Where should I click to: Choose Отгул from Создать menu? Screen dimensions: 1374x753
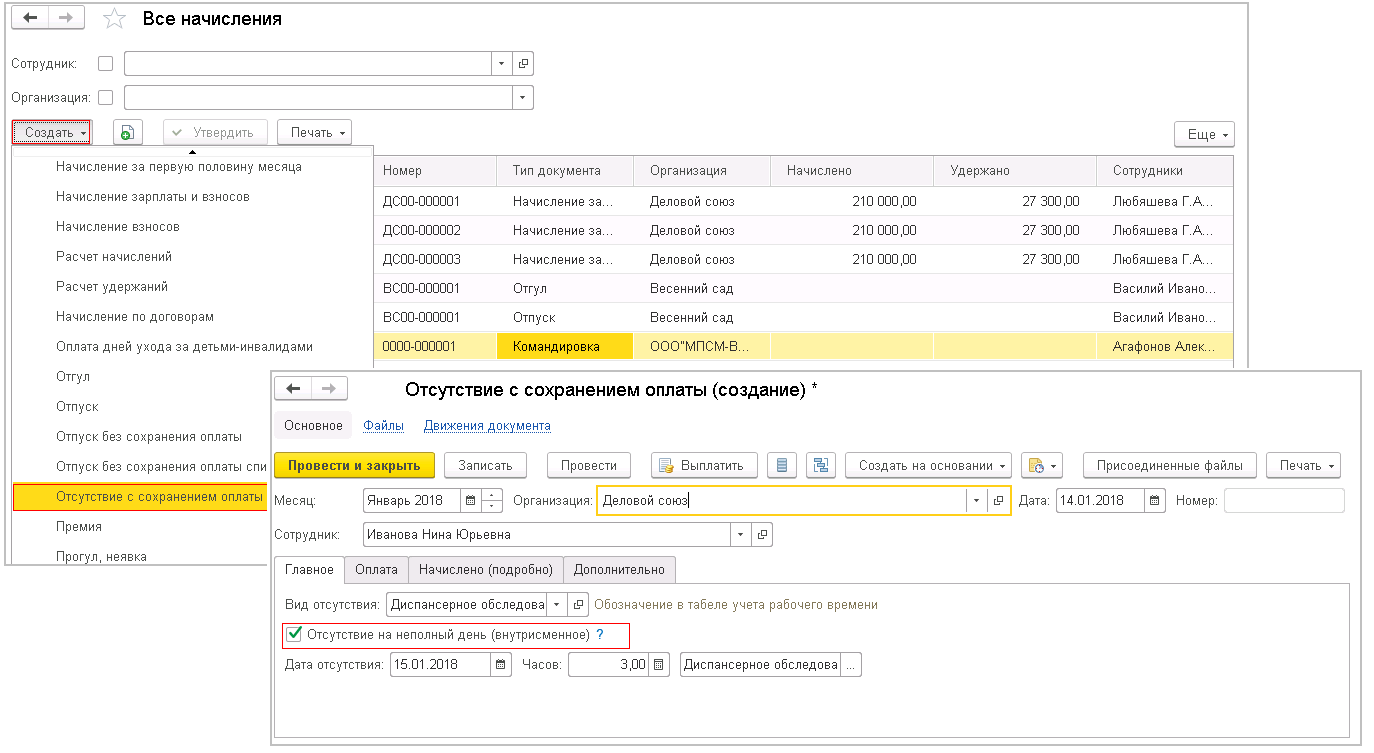[73, 376]
